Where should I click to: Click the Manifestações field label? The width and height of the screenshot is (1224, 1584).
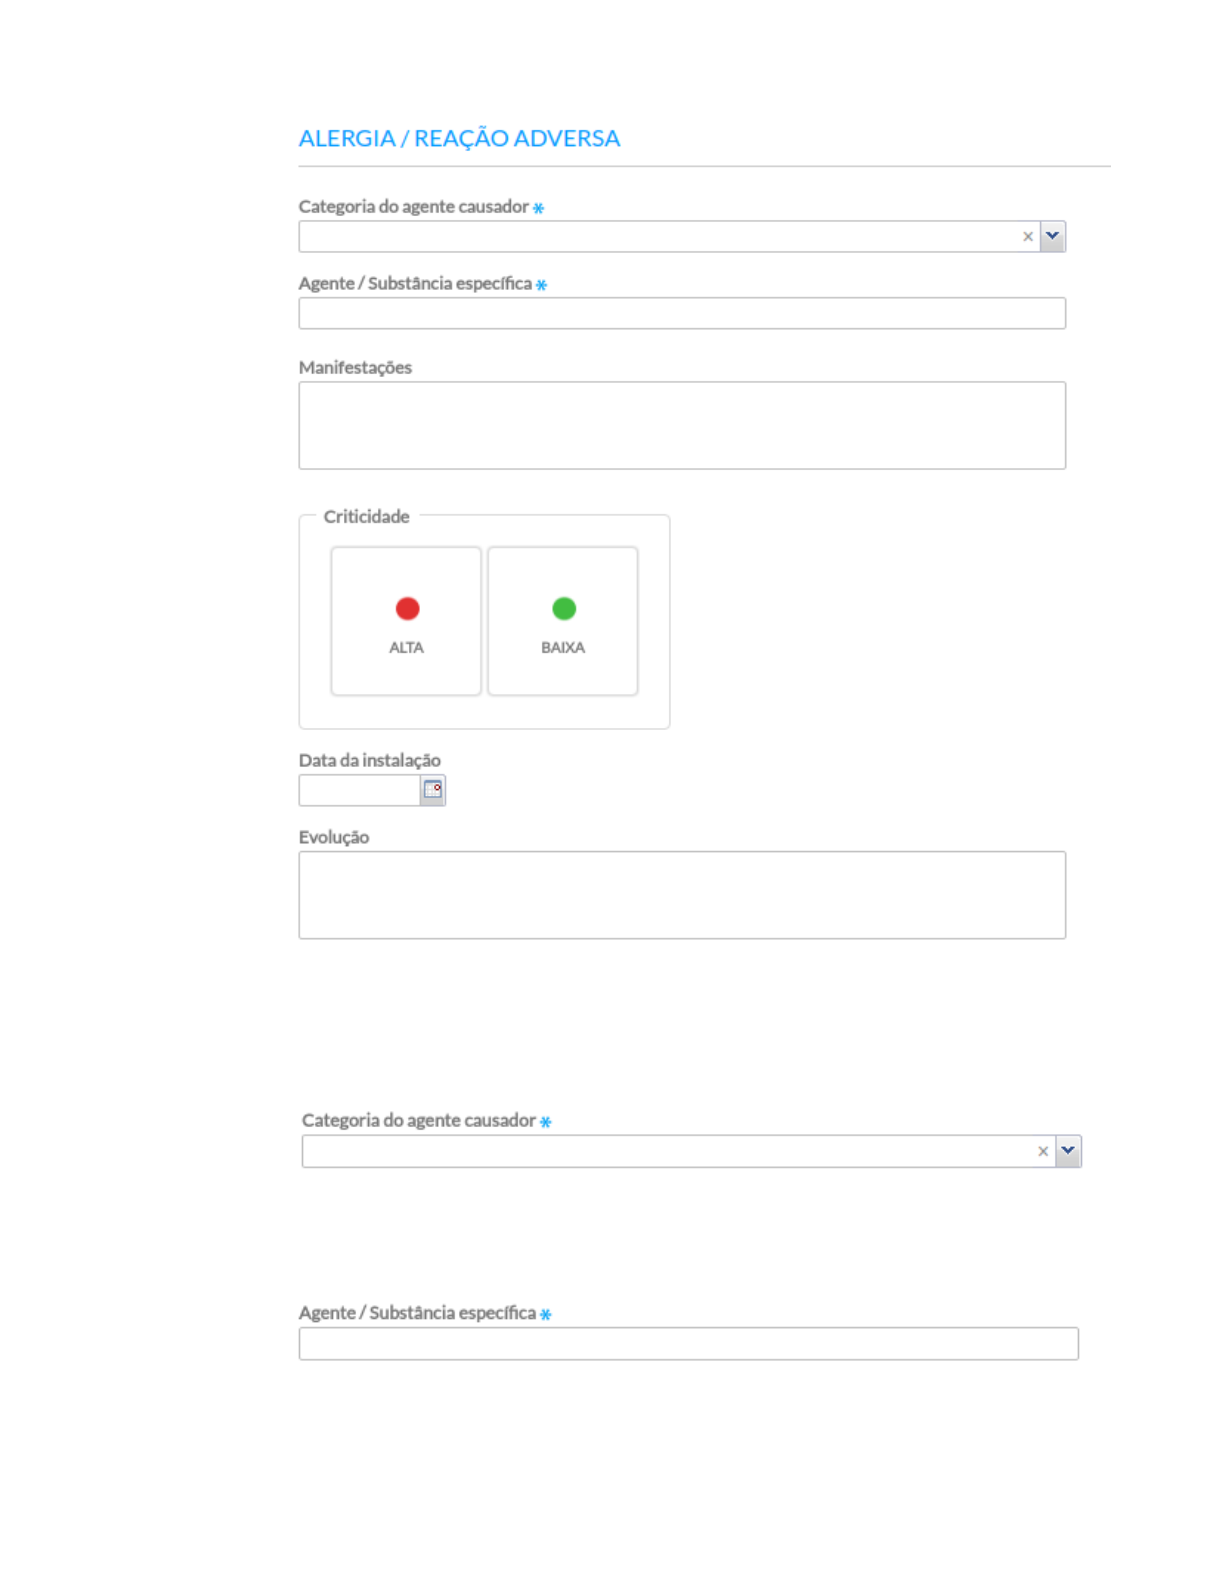click(355, 367)
